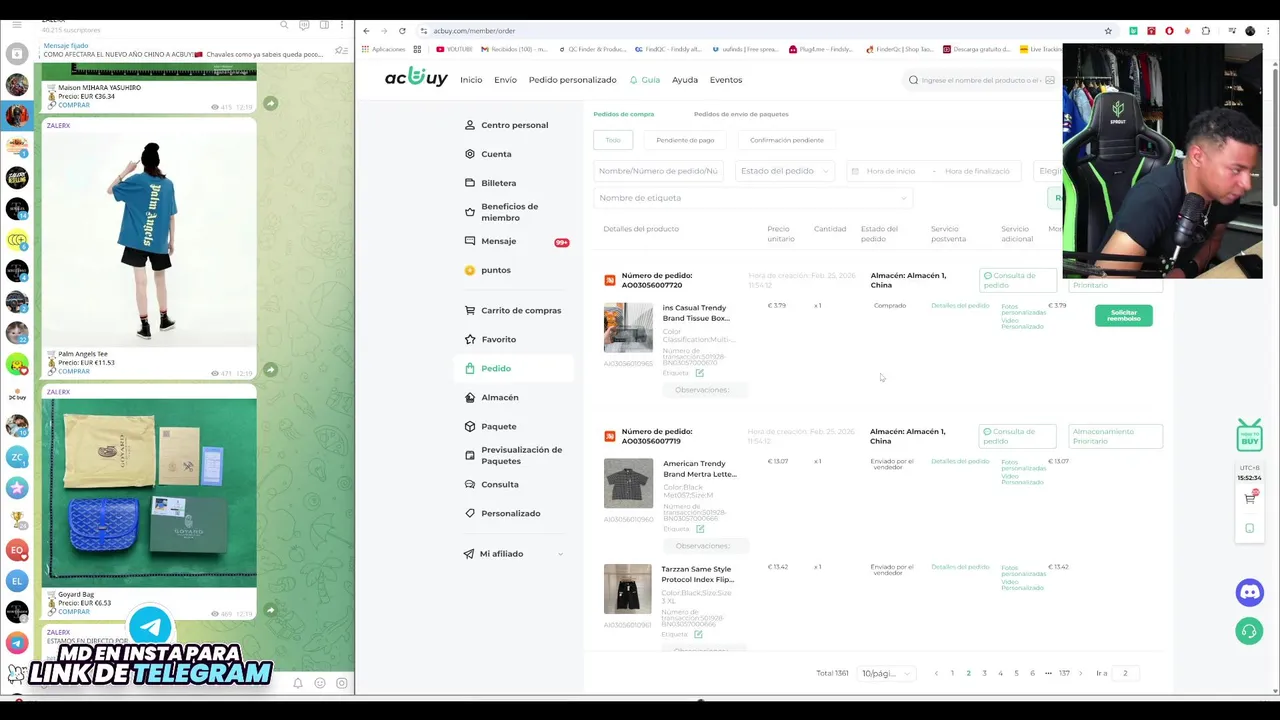This screenshot has width=1280, height=720.
Task: Click COMPRAR link on Goyard Bag post
Action: (74, 611)
